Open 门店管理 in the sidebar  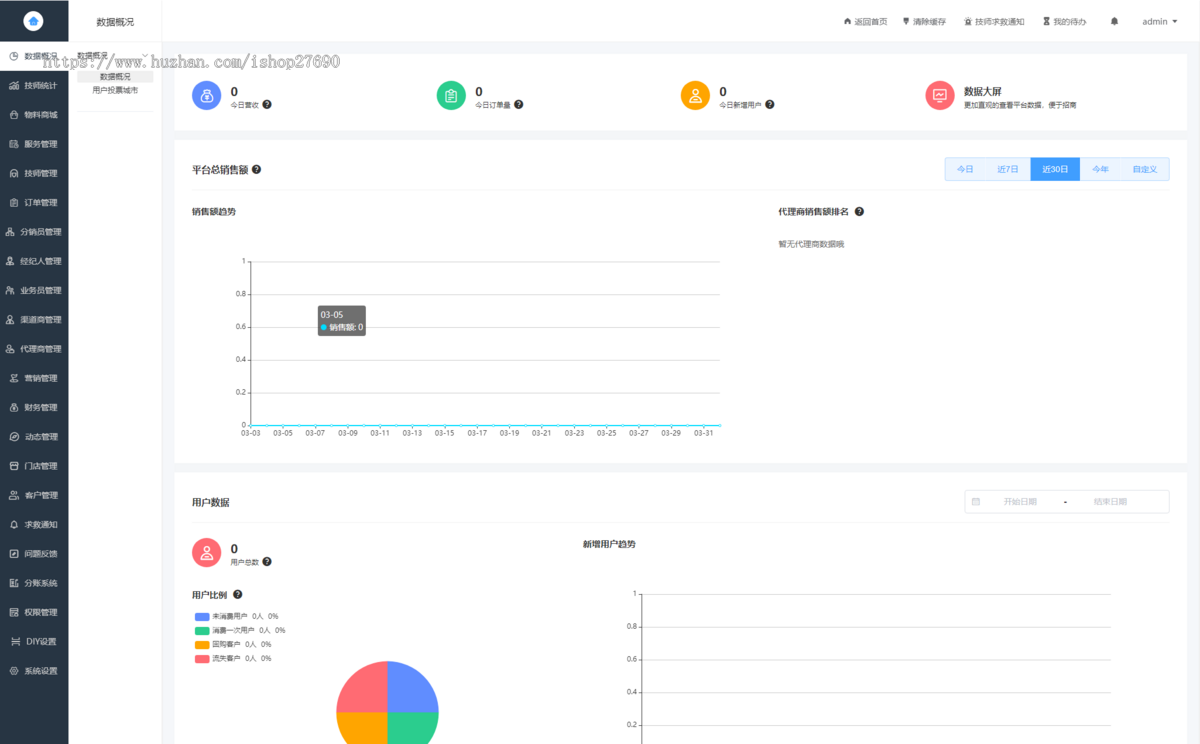click(34, 466)
